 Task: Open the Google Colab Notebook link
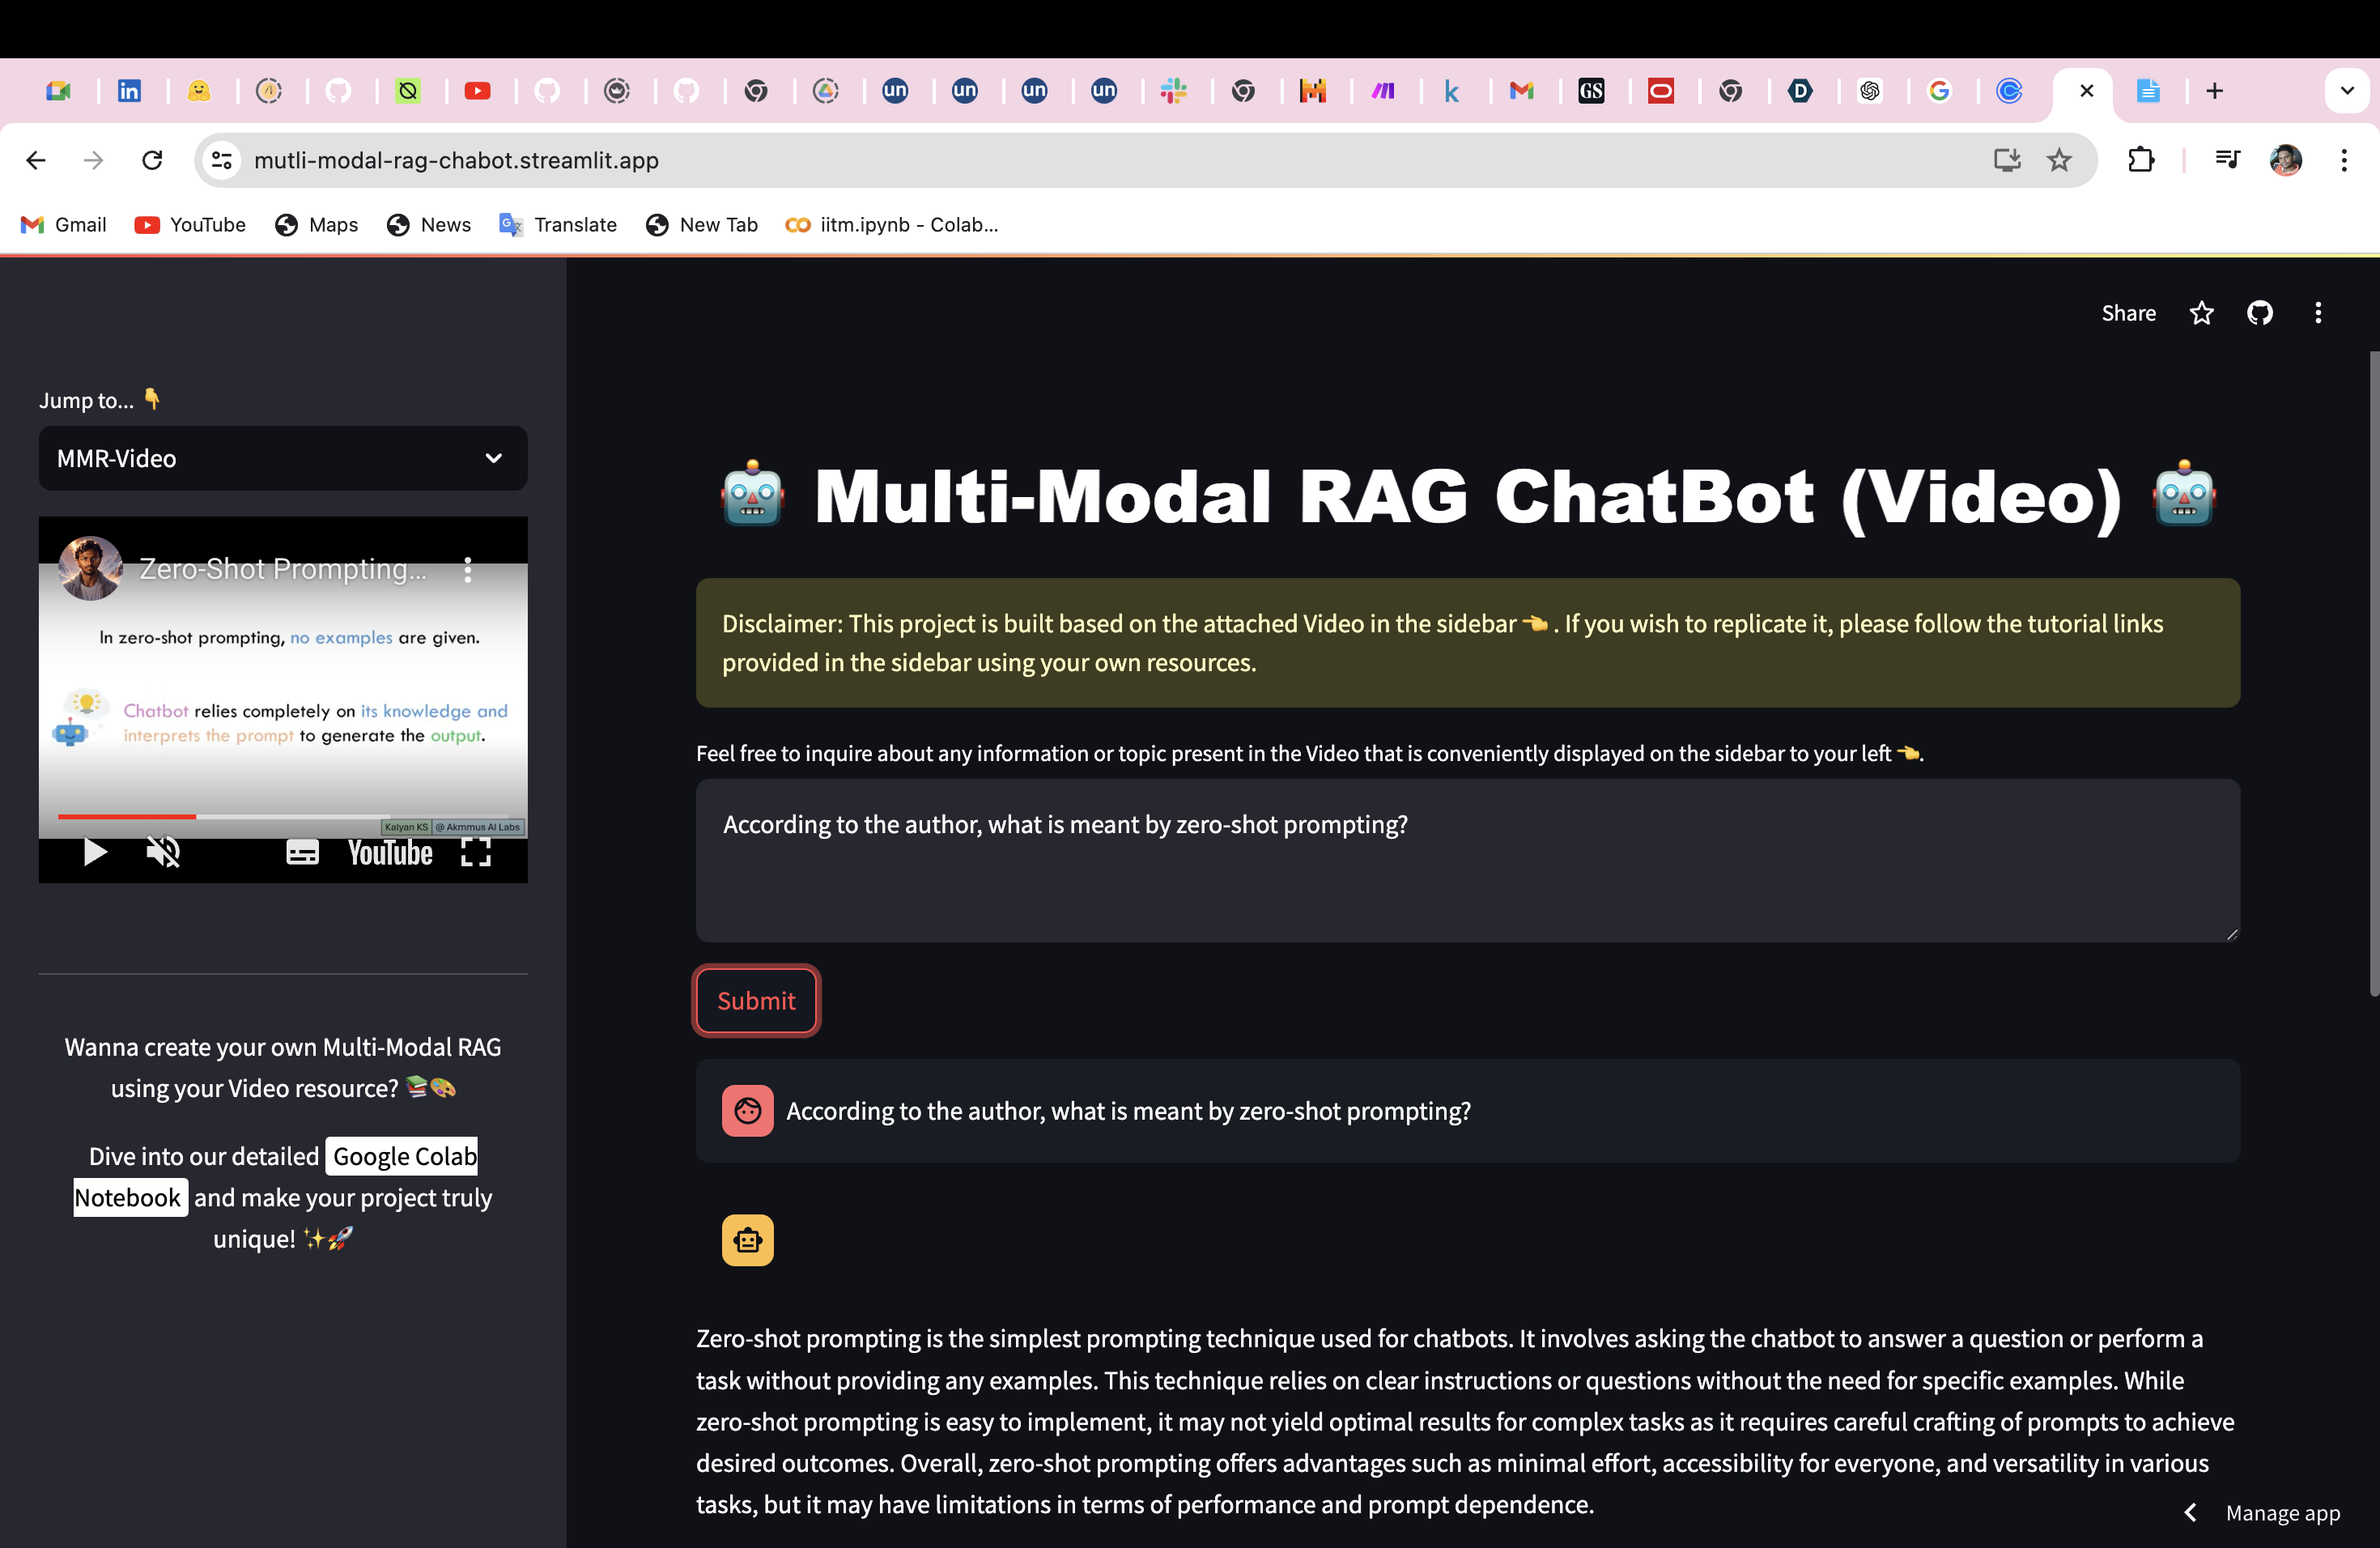click(404, 1156)
